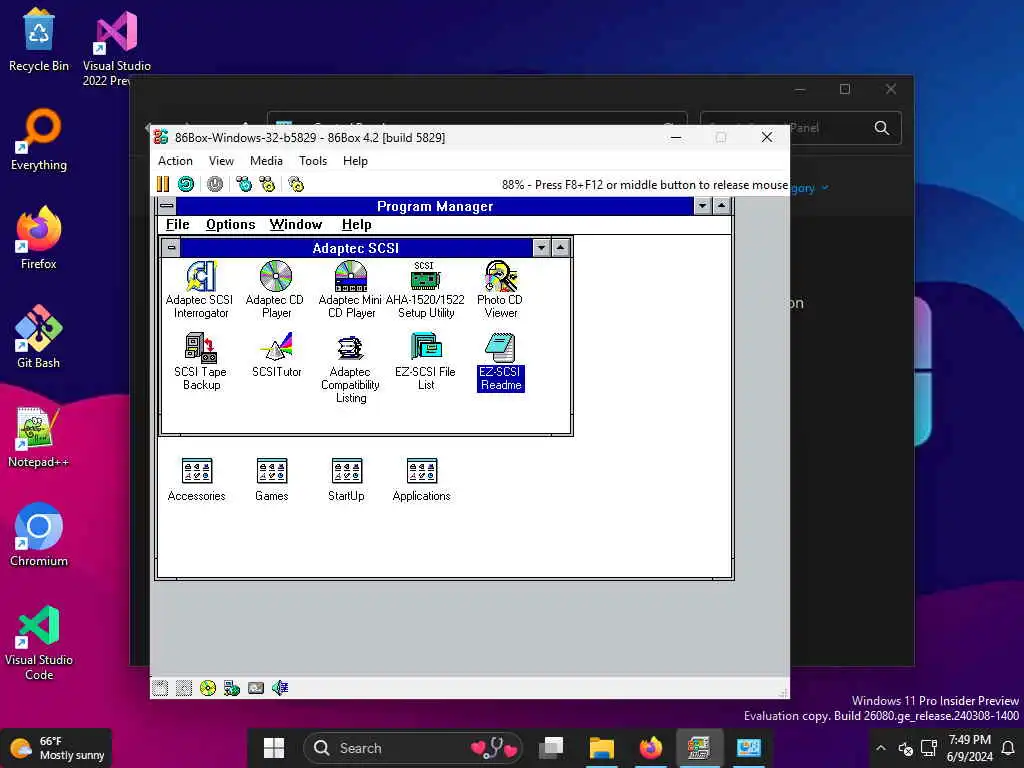Select the StartUp program group
Screen dimensions: 1024x768
coord(347,480)
